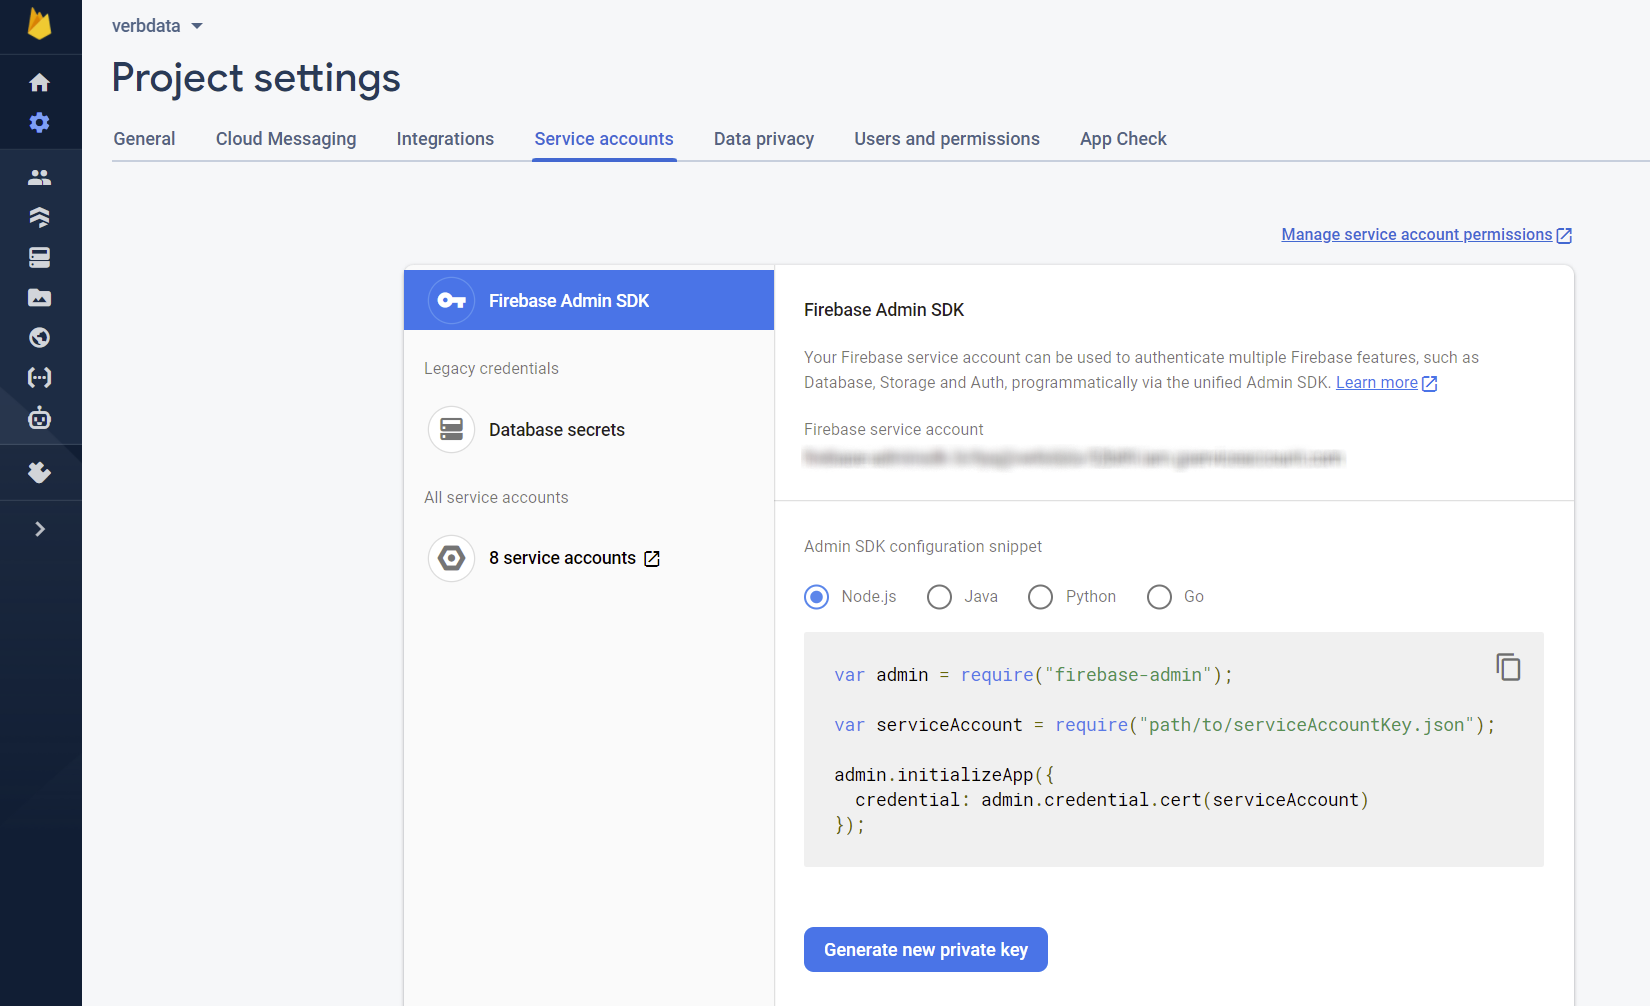Open Firestore Database icon in sidebar

click(40, 217)
